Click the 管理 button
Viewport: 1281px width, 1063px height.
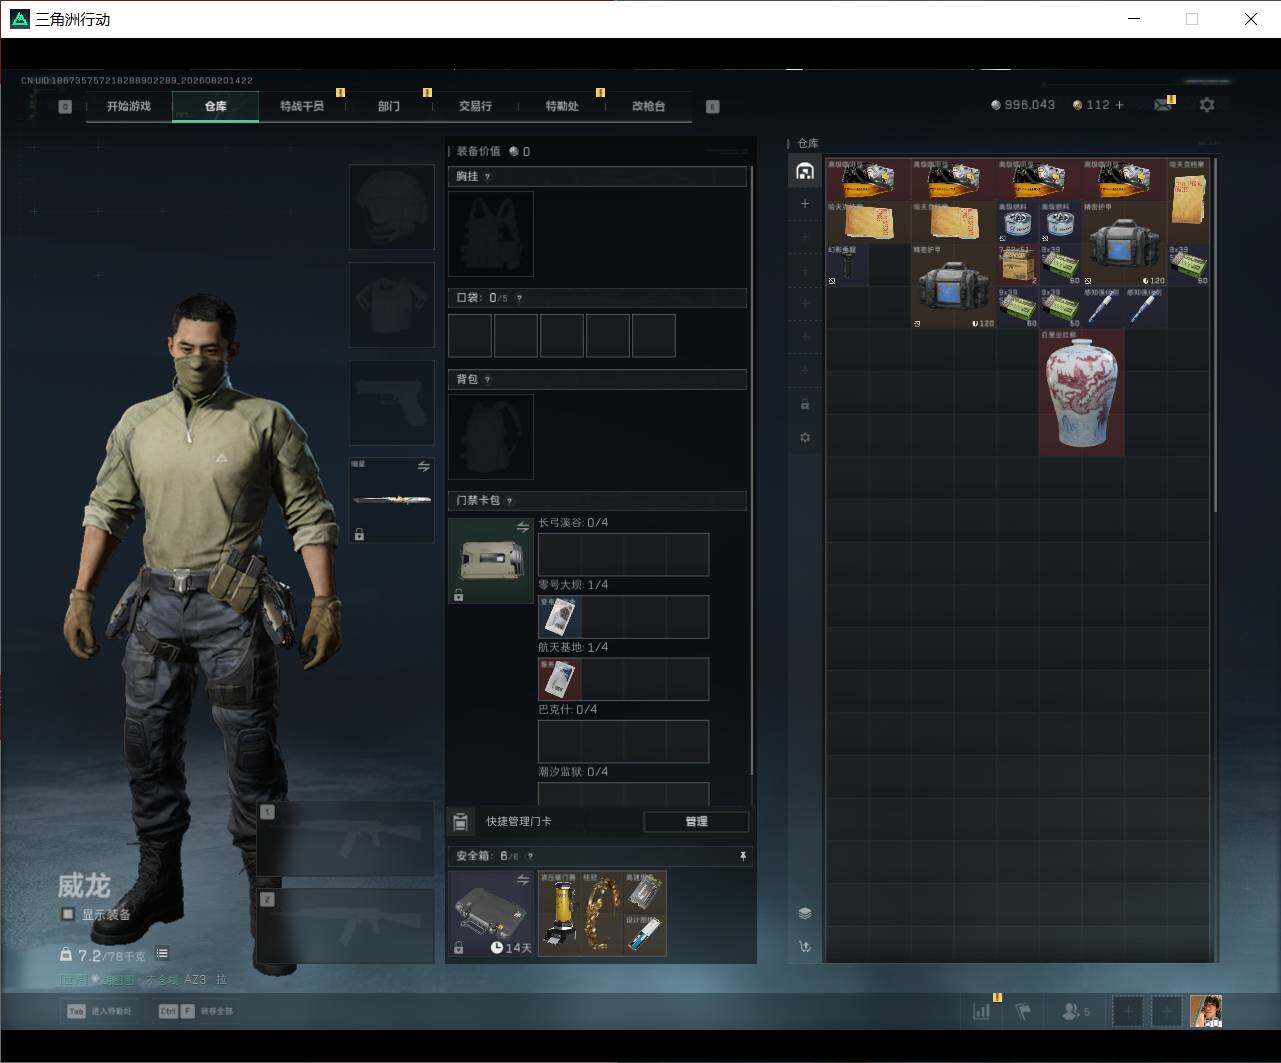696,822
